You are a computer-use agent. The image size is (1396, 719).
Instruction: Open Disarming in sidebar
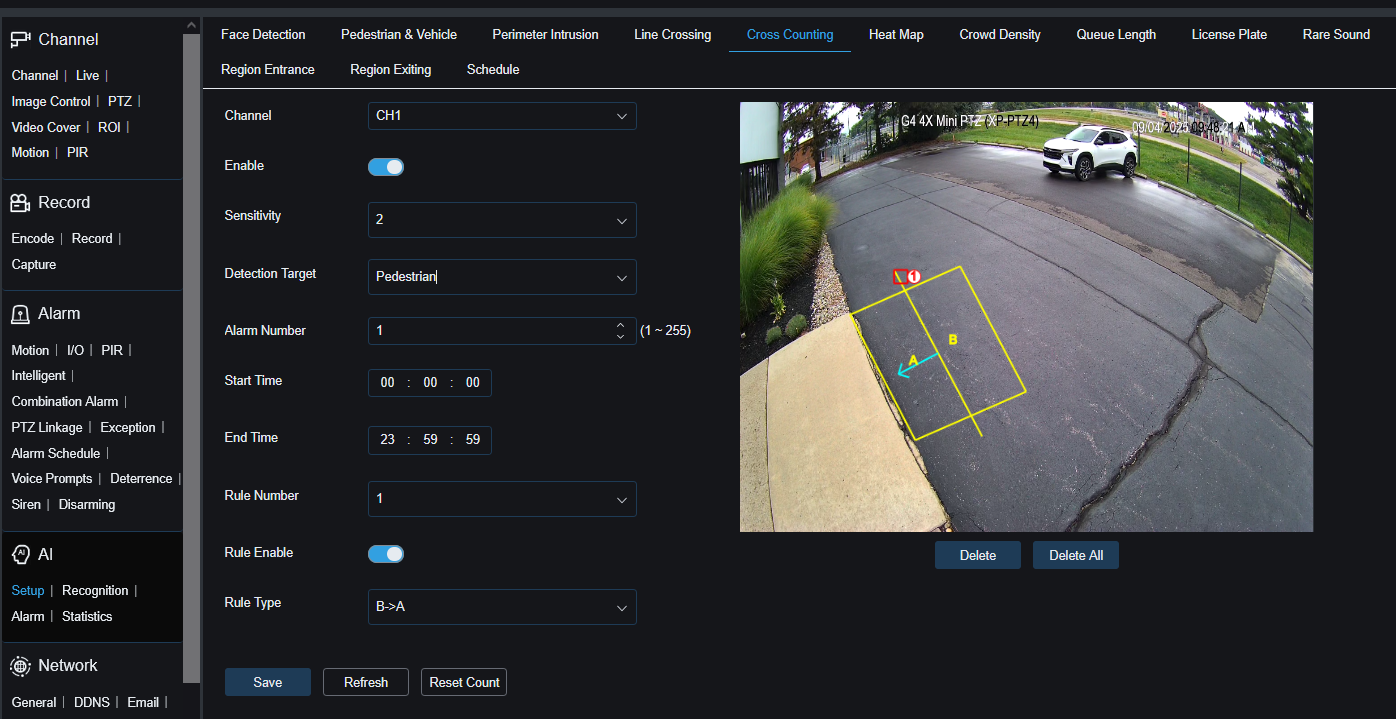pos(87,505)
